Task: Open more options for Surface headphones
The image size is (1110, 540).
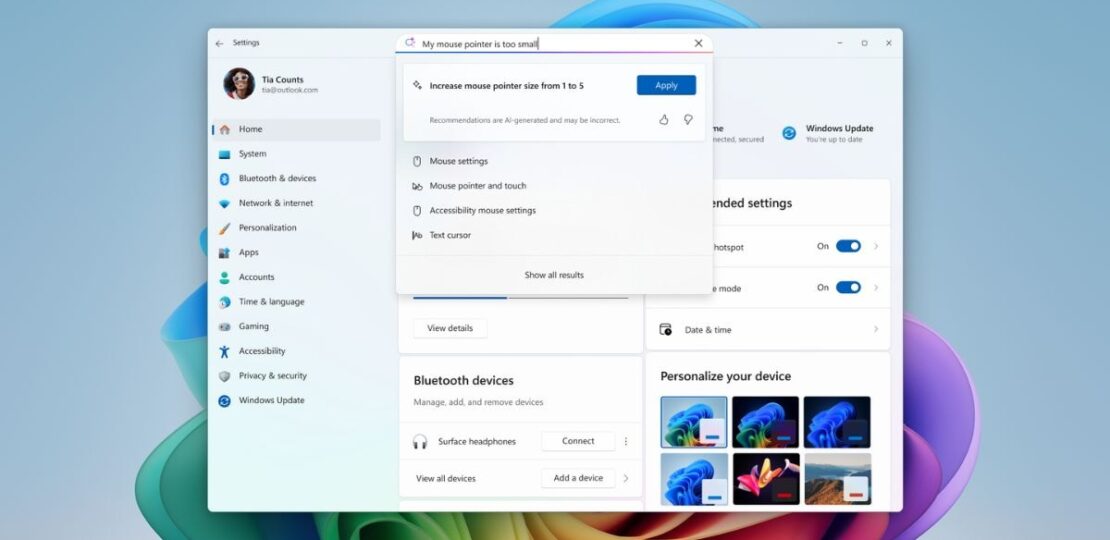Action: point(626,441)
